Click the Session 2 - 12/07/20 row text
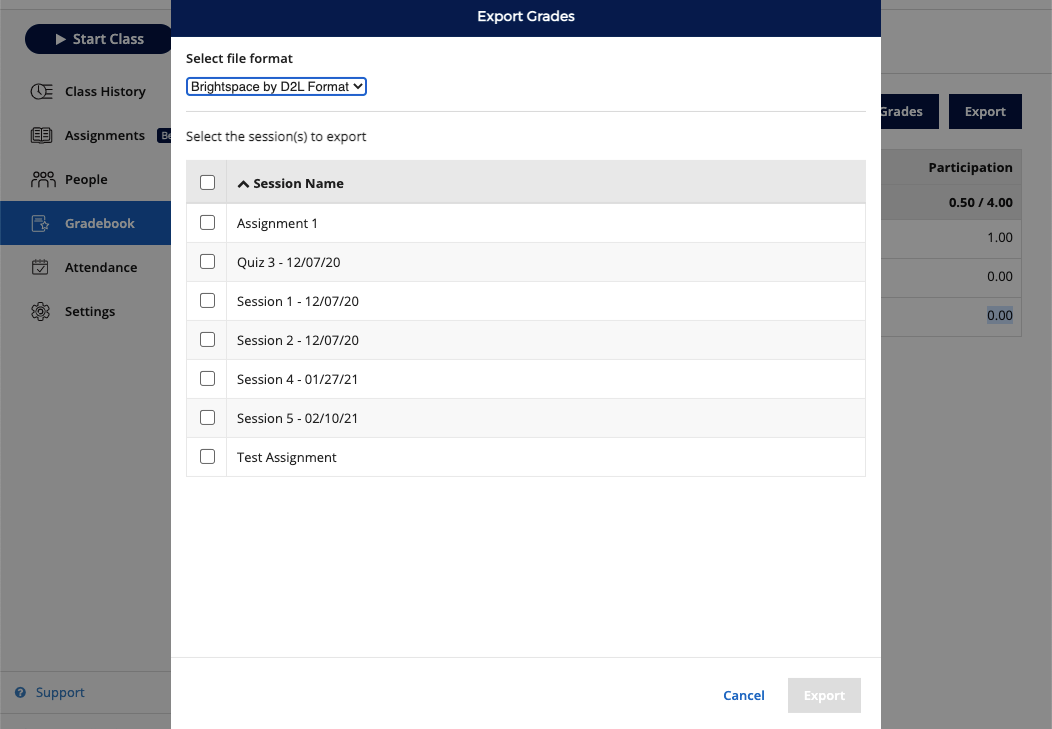 pos(298,340)
